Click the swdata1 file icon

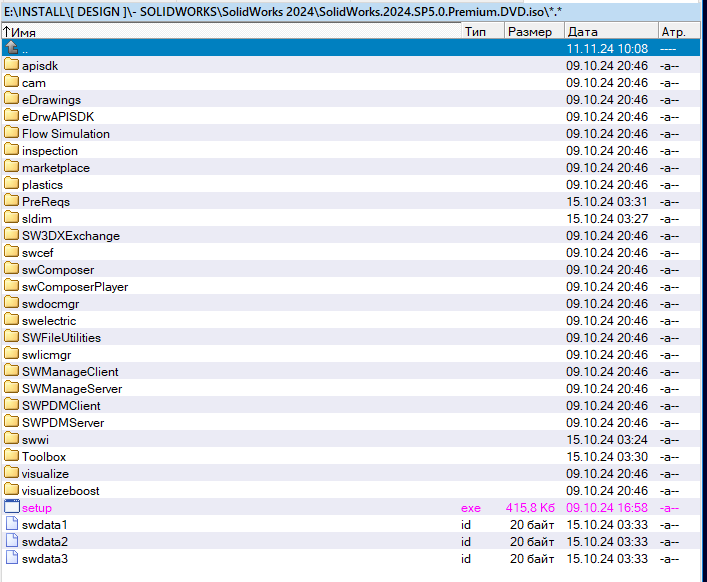click(x=12, y=524)
